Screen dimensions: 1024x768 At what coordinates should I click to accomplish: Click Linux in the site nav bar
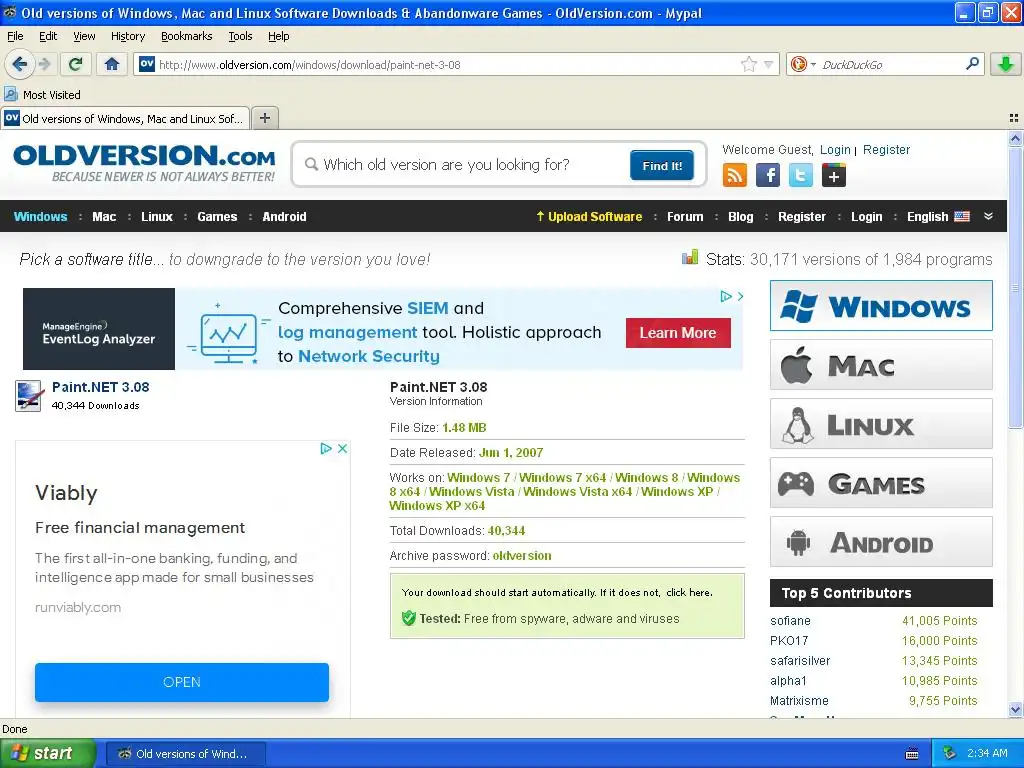coord(157,216)
